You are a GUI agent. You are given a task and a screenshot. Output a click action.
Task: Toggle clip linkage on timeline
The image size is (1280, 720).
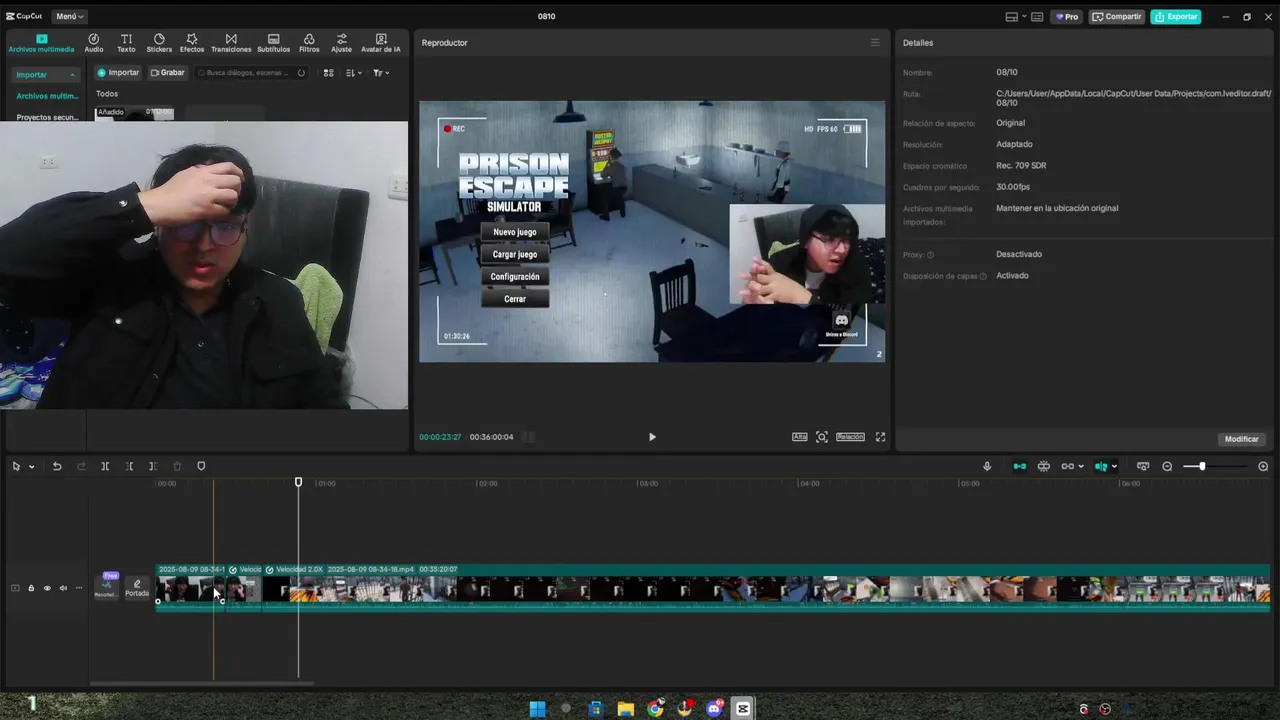pyautogui.click(x=1068, y=467)
